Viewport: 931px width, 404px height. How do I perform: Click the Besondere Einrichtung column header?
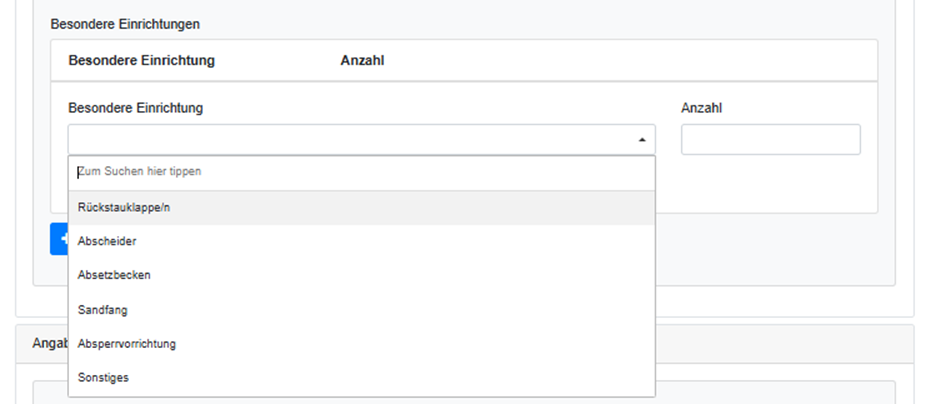click(x=141, y=61)
